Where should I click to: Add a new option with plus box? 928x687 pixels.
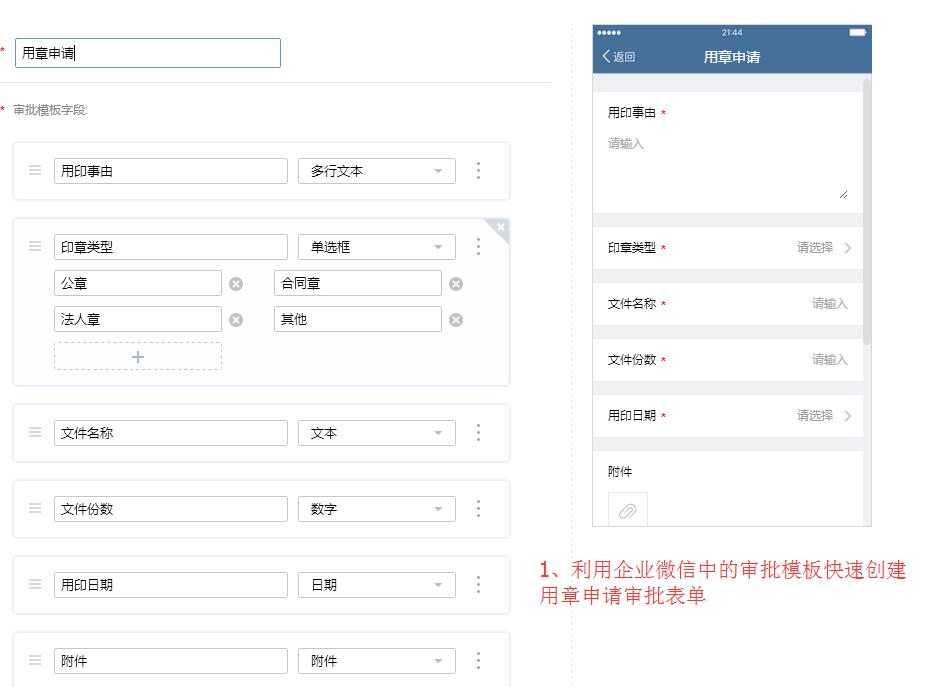pyautogui.click(x=138, y=356)
